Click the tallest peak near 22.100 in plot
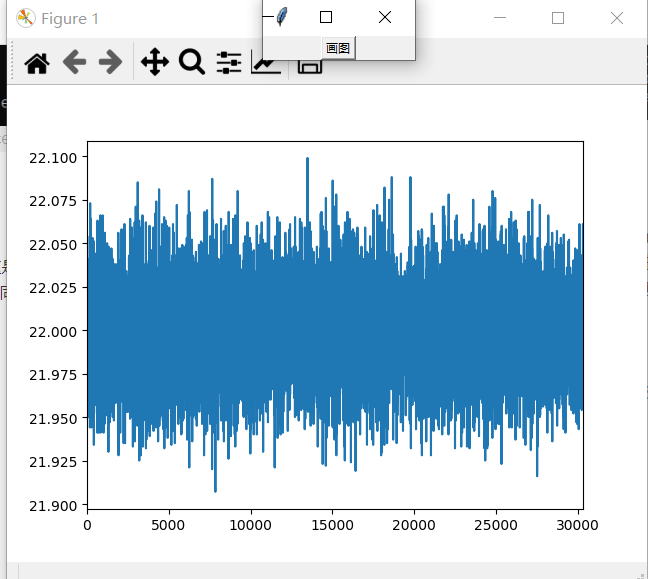Viewport: 648px width, 579px height. tap(307, 159)
